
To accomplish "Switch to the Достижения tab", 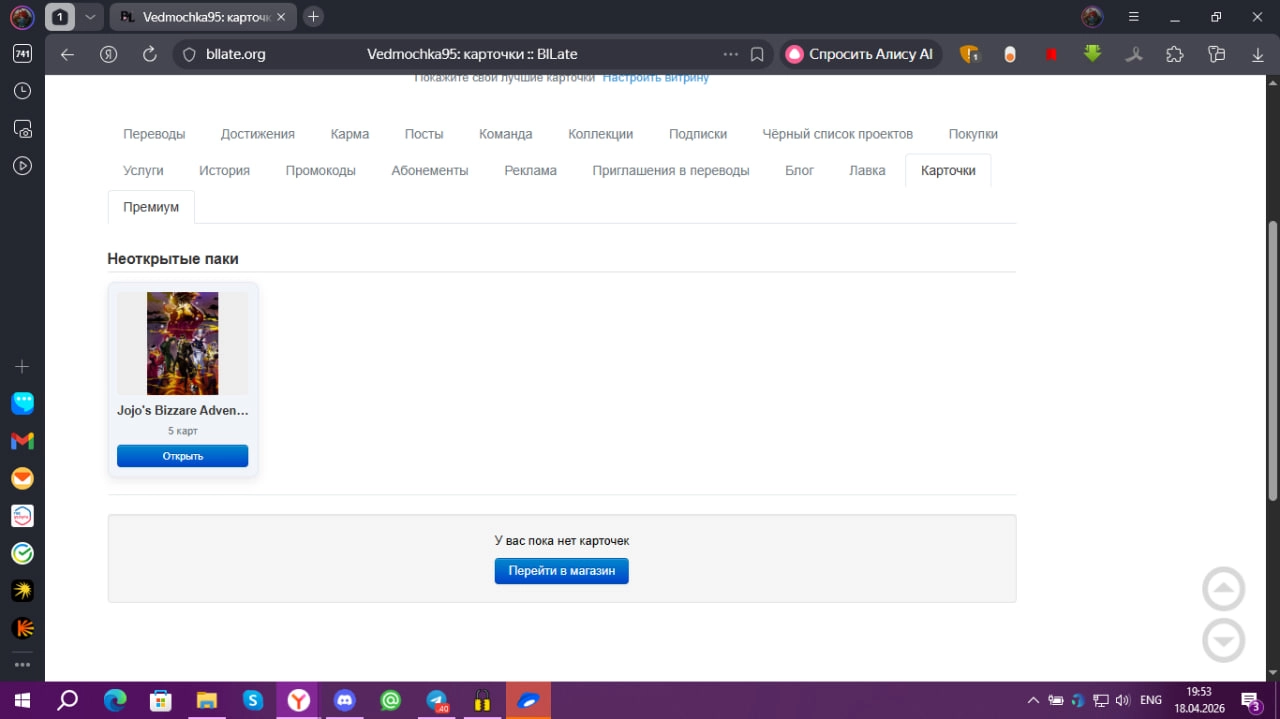I will 258,134.
